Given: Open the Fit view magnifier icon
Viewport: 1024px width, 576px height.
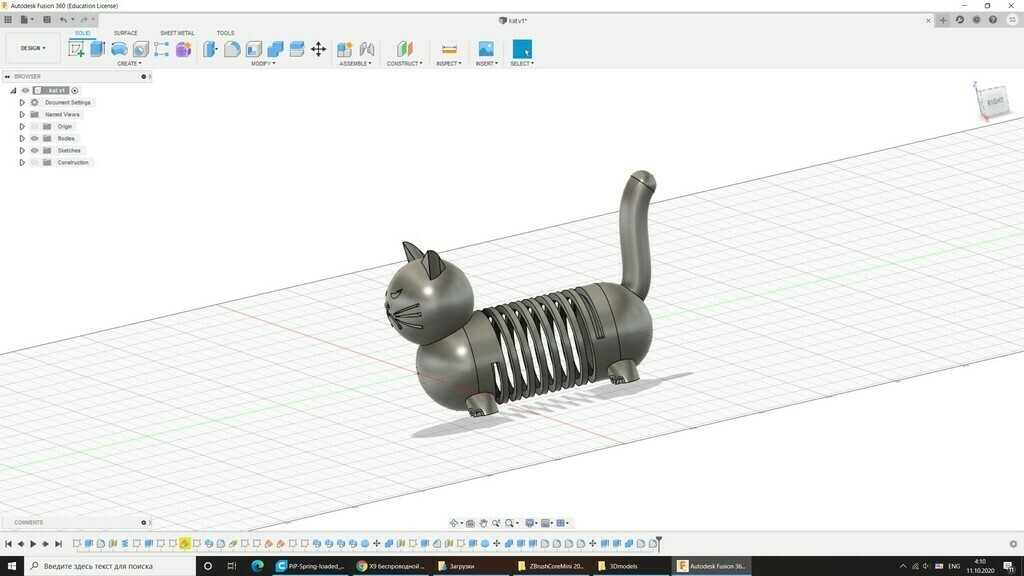Looking at the screenshot, I should coord(510,523).
